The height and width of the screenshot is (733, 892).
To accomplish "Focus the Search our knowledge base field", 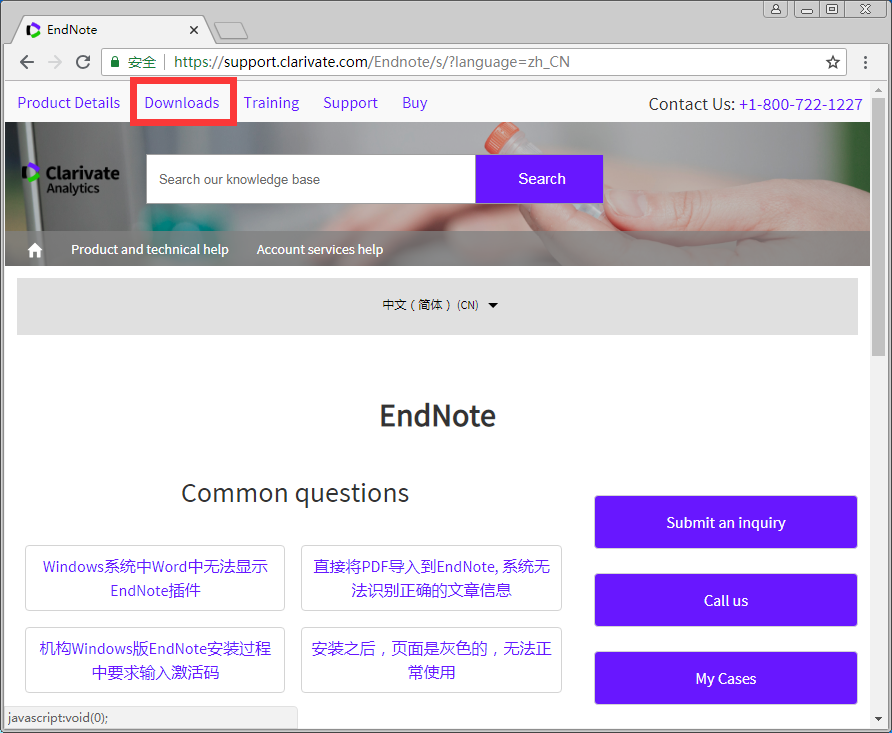I will coord(311,179).
